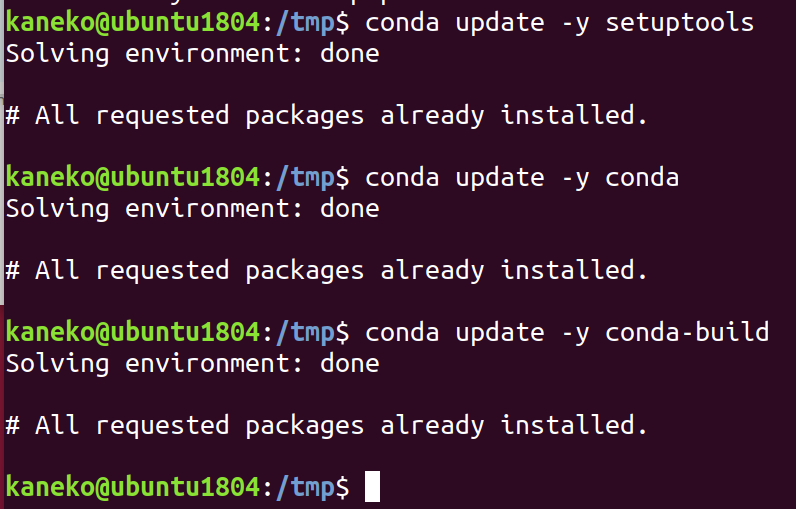Click the last 'kaneko@ubuntu1804' prompt text
Viewport: 796px width, 509px height.
[x=133, y=487]
